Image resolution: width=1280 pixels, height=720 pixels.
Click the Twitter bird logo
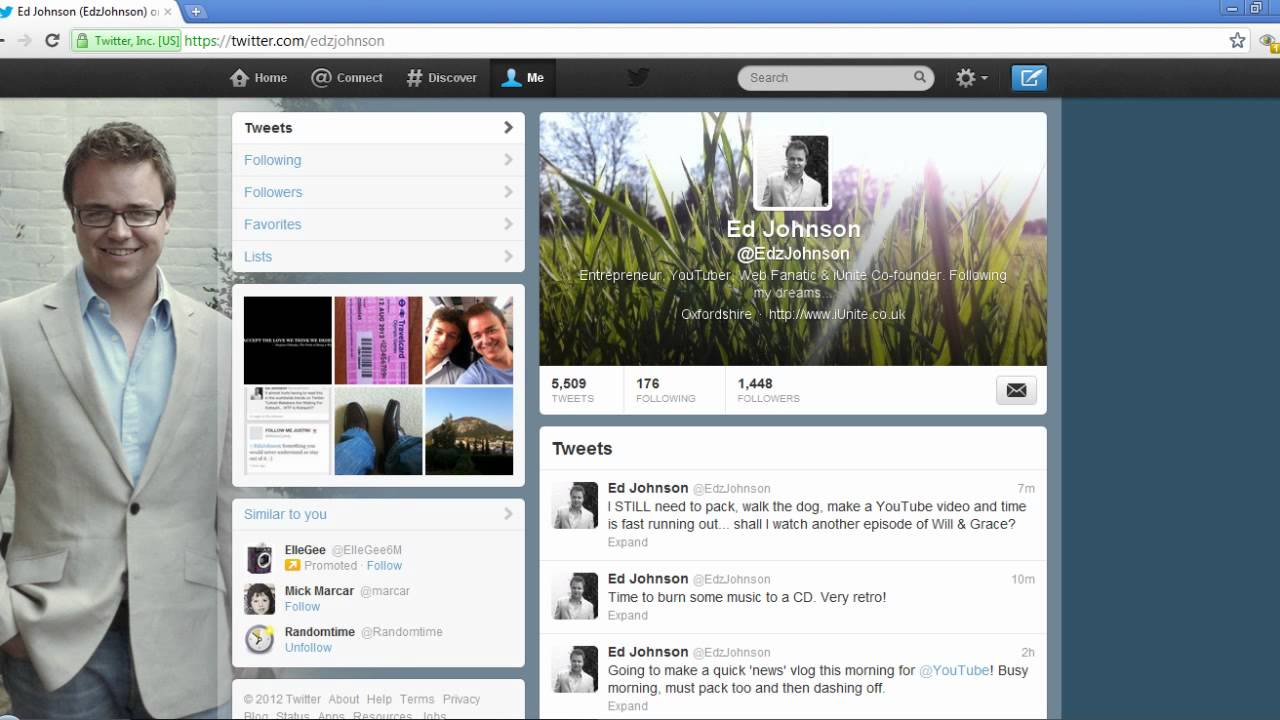click(x=638, y=78)
